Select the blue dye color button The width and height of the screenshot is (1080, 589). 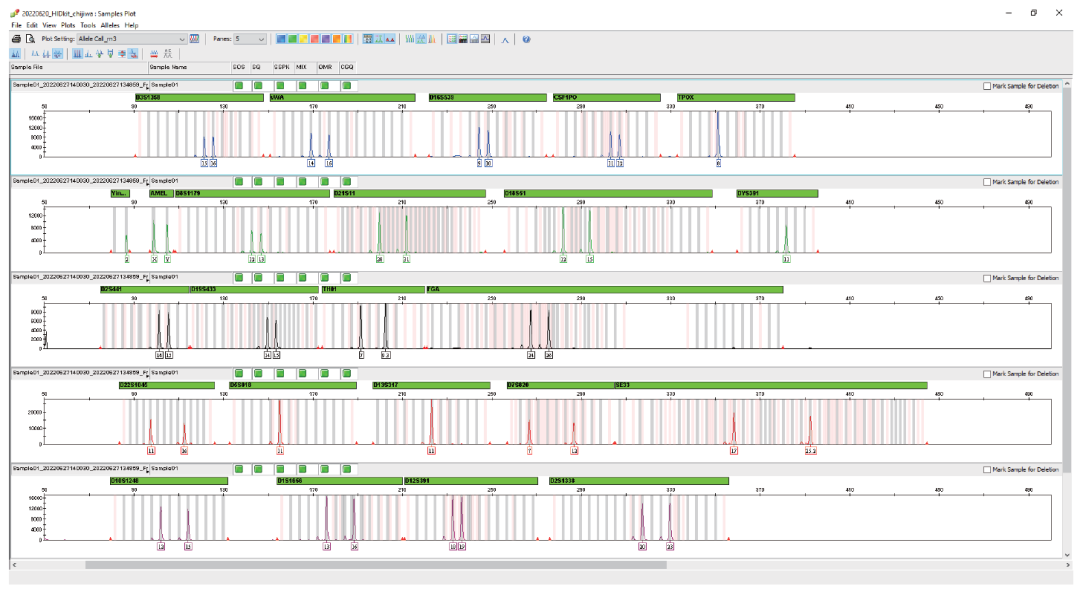(x=281, y=39)
